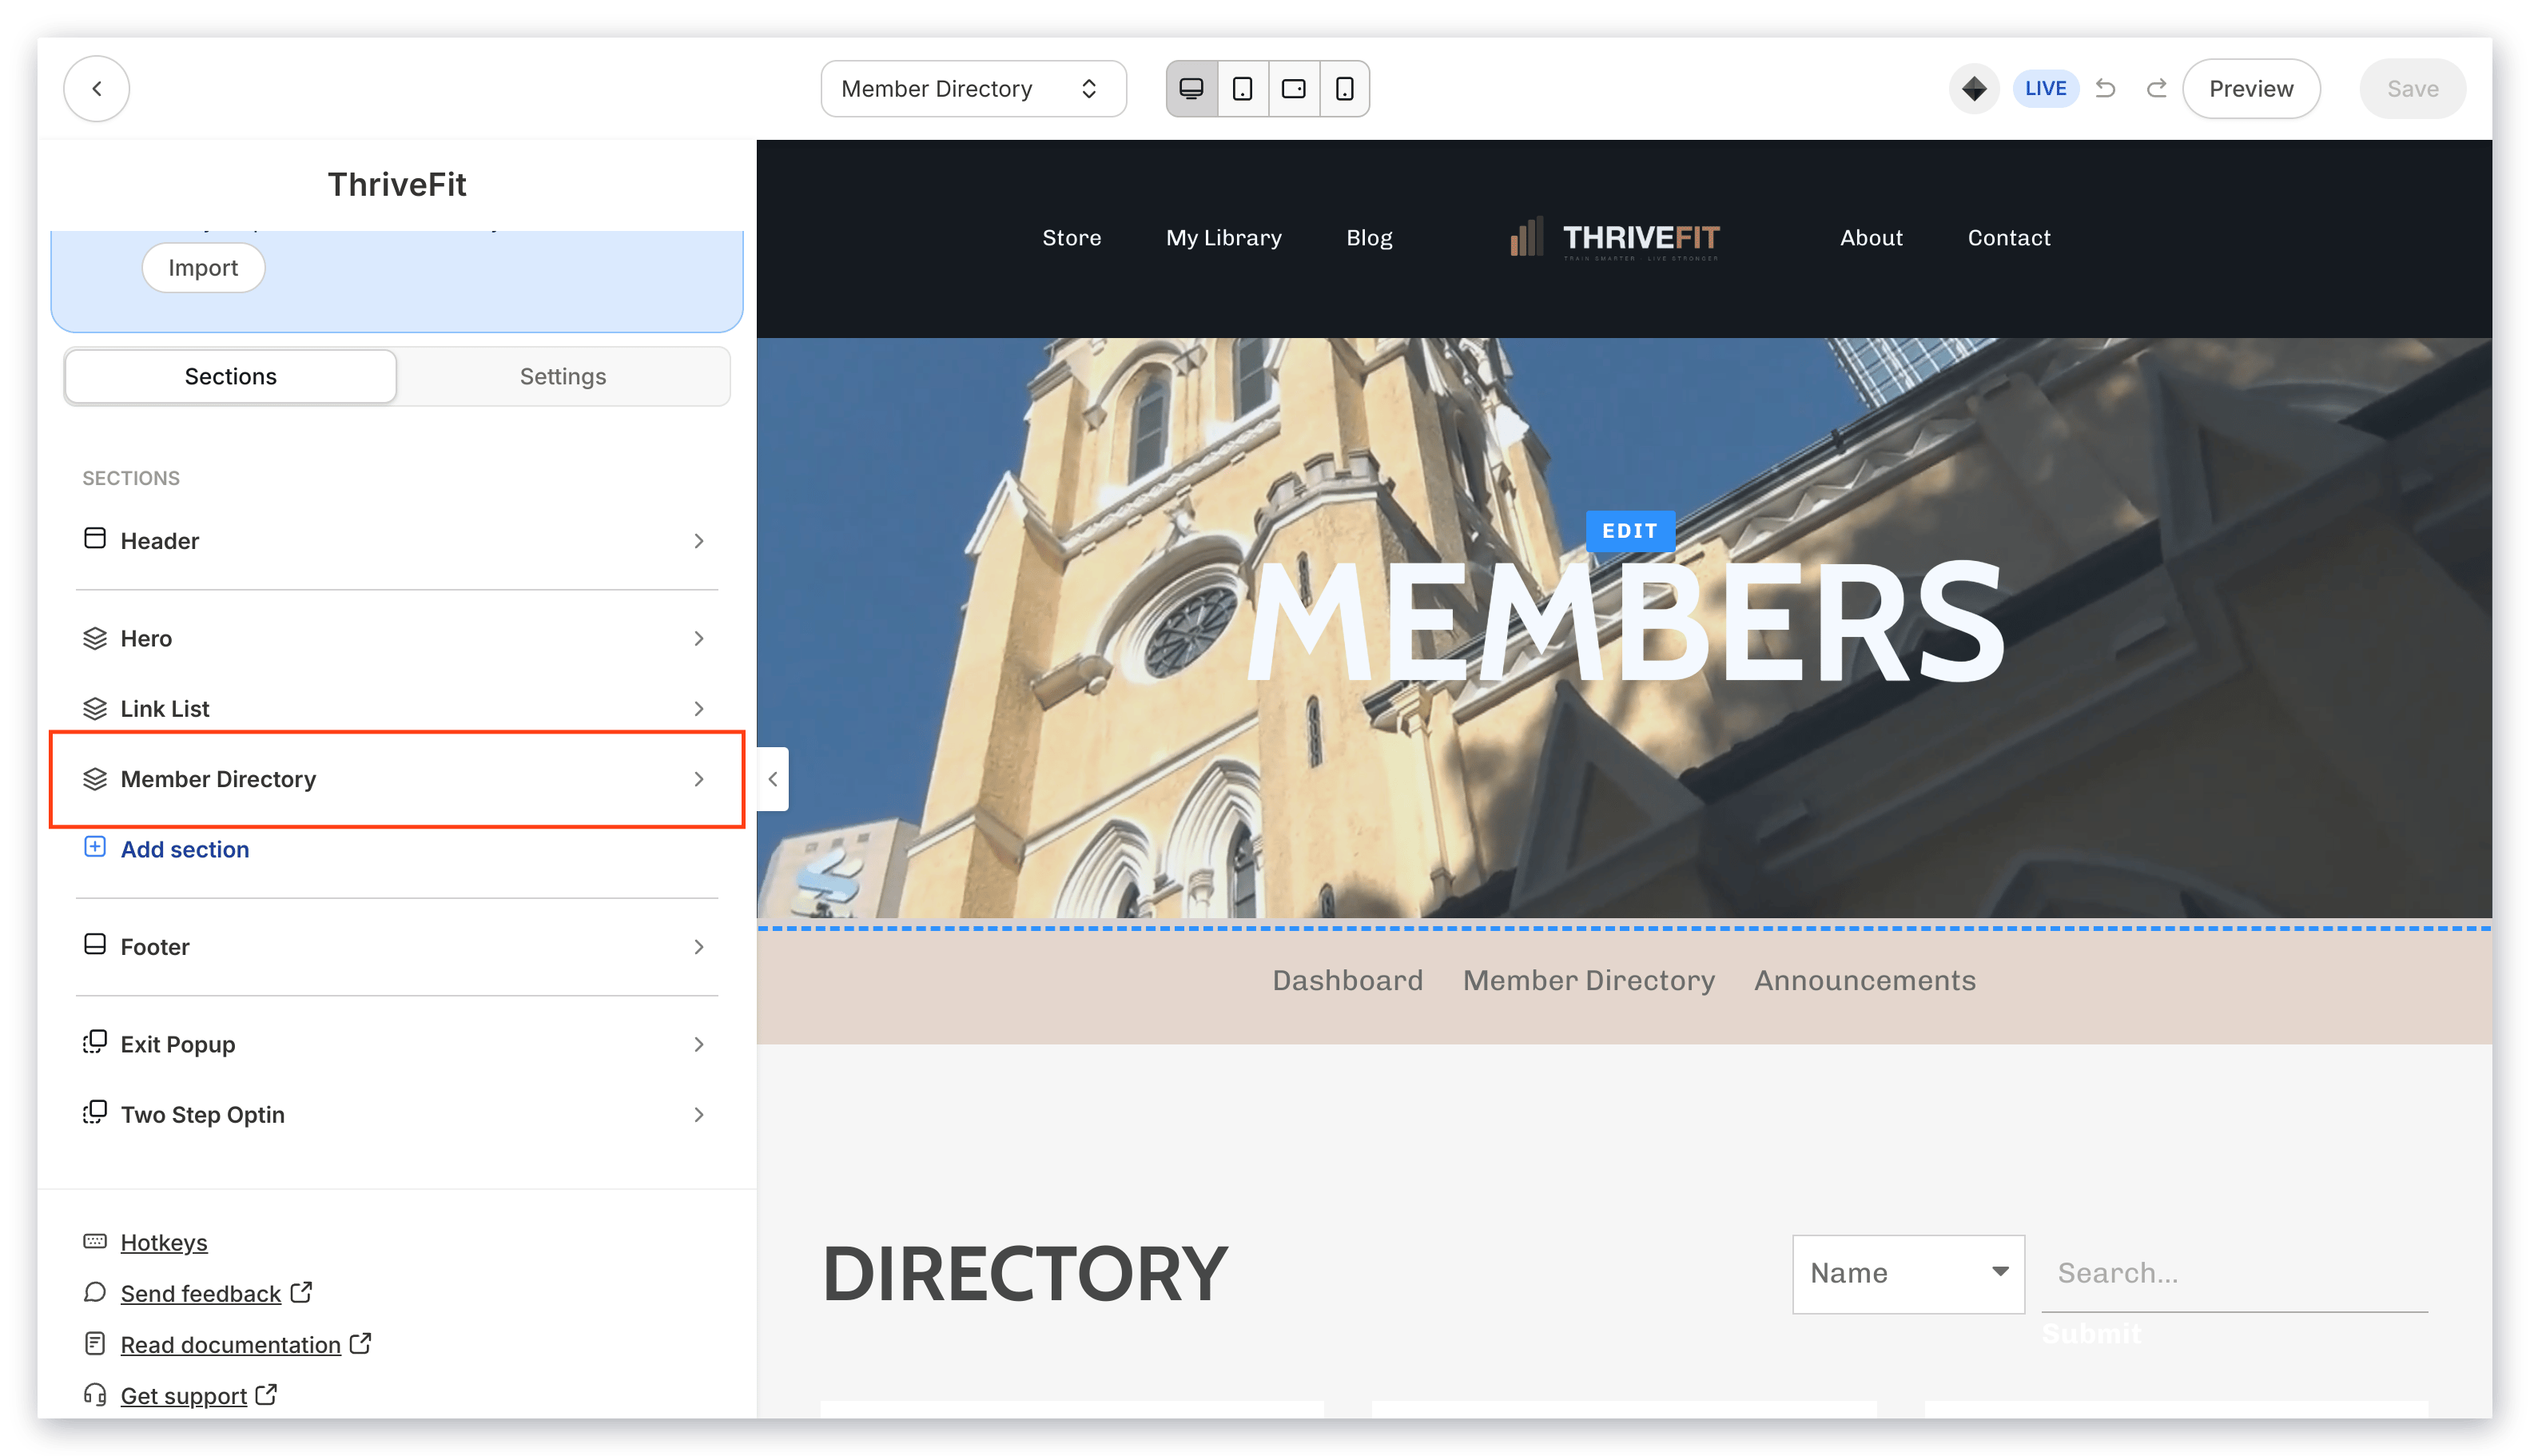Click the Add section plus icon
Viewport: 2530px width, 1456px height.
pyautogui.click(x=95, y=847)
